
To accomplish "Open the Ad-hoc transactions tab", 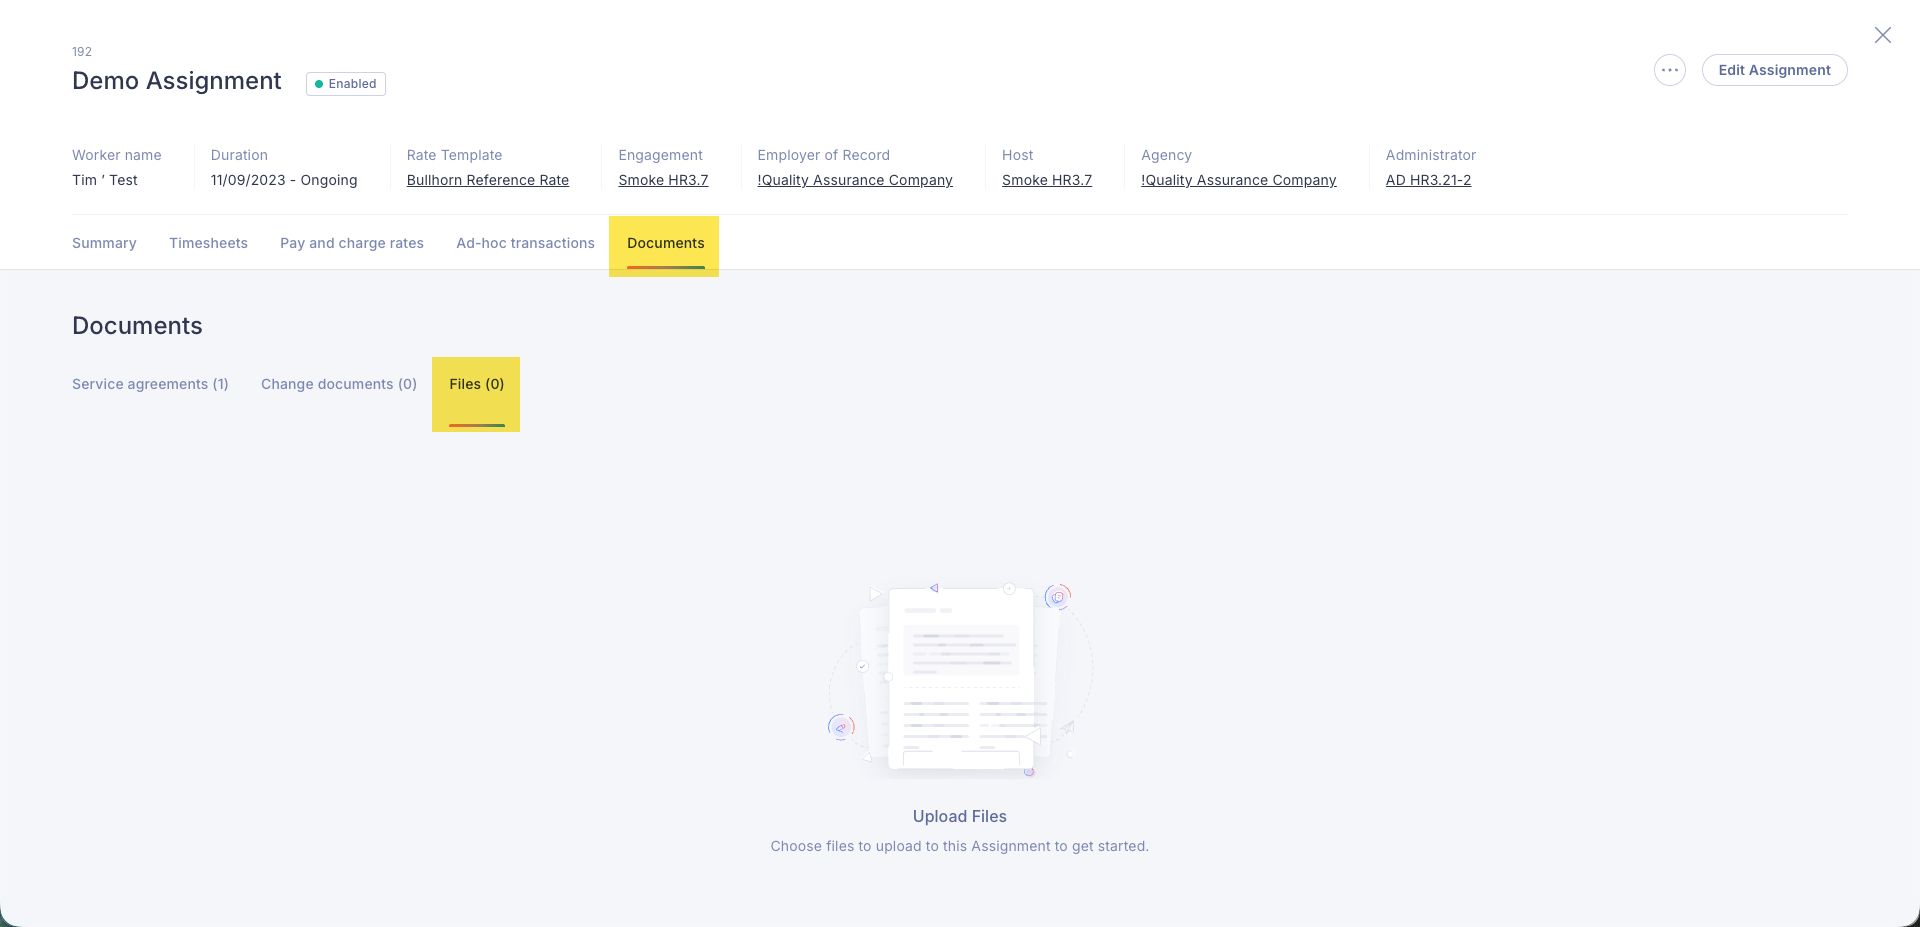I will (x=525, y=243).
